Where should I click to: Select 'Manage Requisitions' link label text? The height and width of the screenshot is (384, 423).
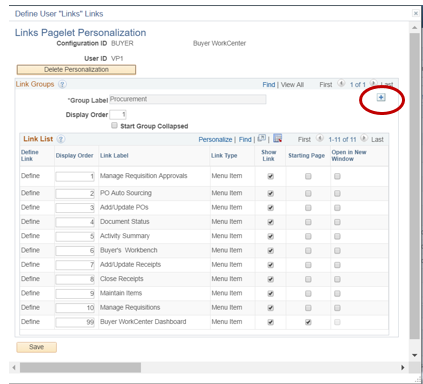[x=130, y=307]
